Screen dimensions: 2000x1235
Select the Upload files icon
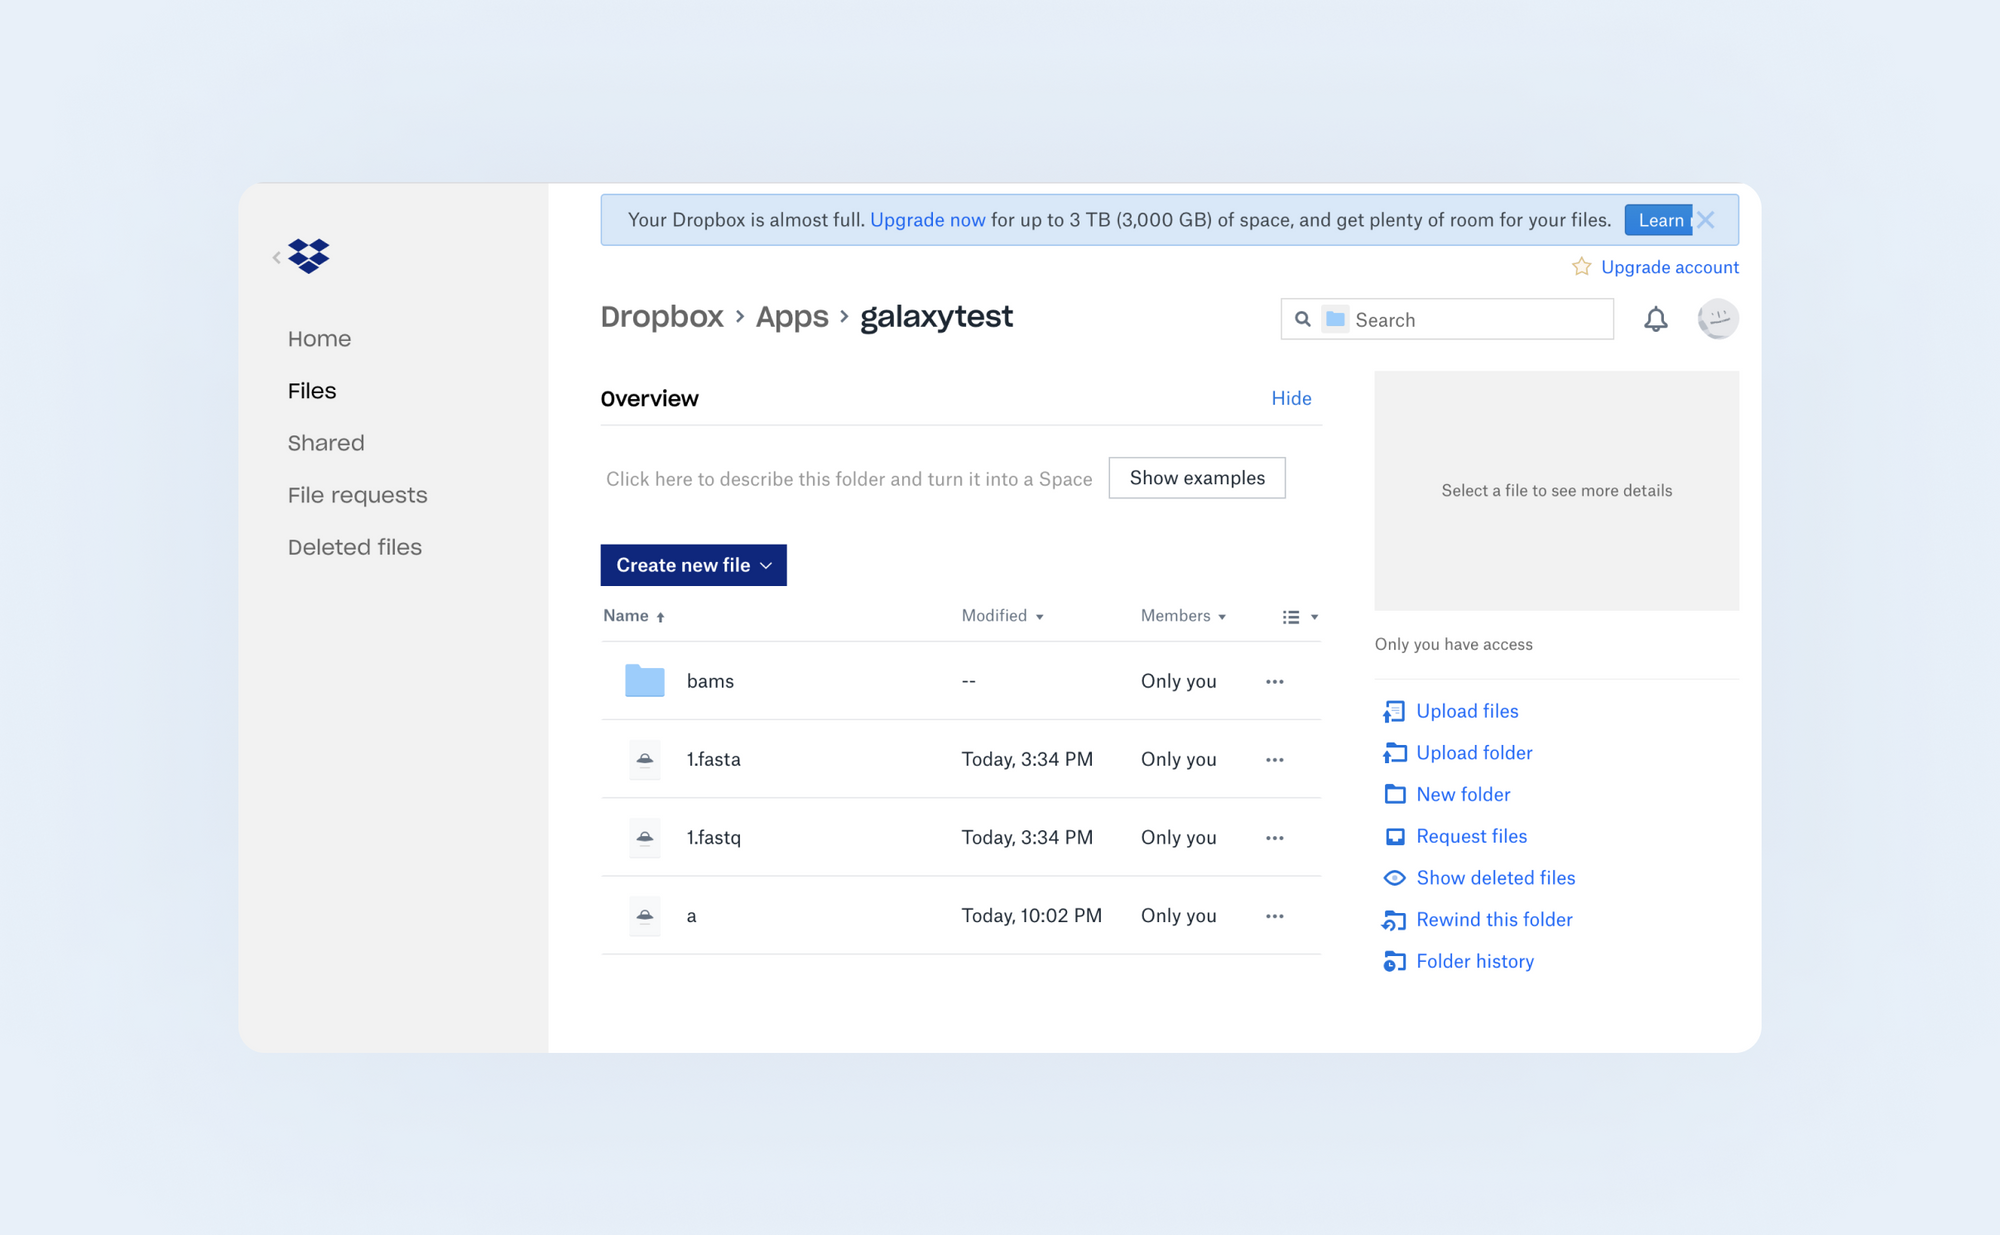tap(1394, 711)
